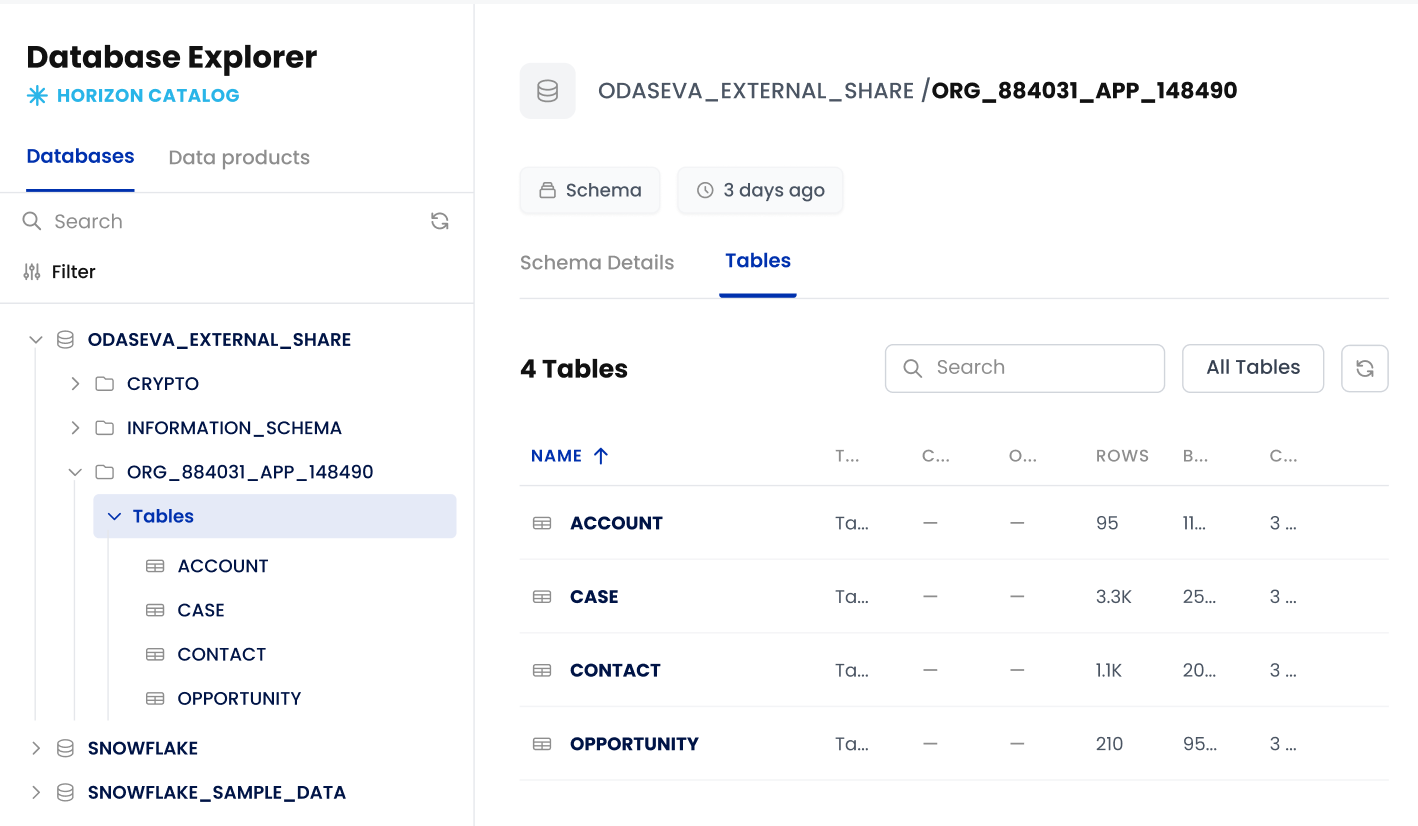This screenshot has width=1418, height=826.
Task: Click the ORG_884031_APP_148490 folder icon in tree
Action: coord(104,472)
